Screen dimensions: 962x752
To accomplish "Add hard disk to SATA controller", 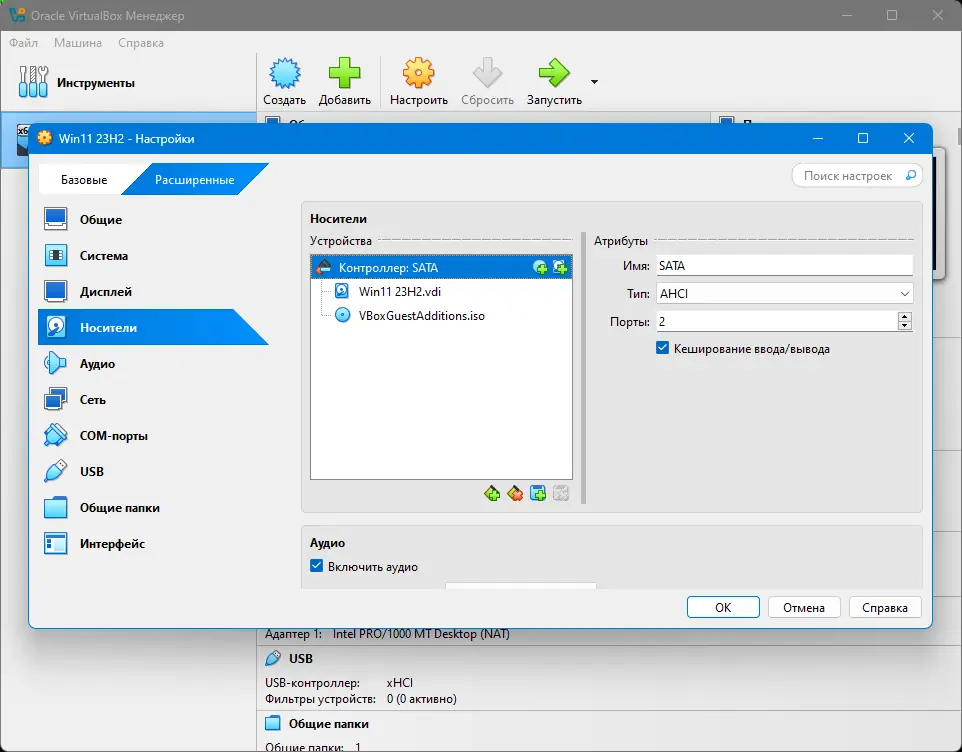I will pos(560,267).
